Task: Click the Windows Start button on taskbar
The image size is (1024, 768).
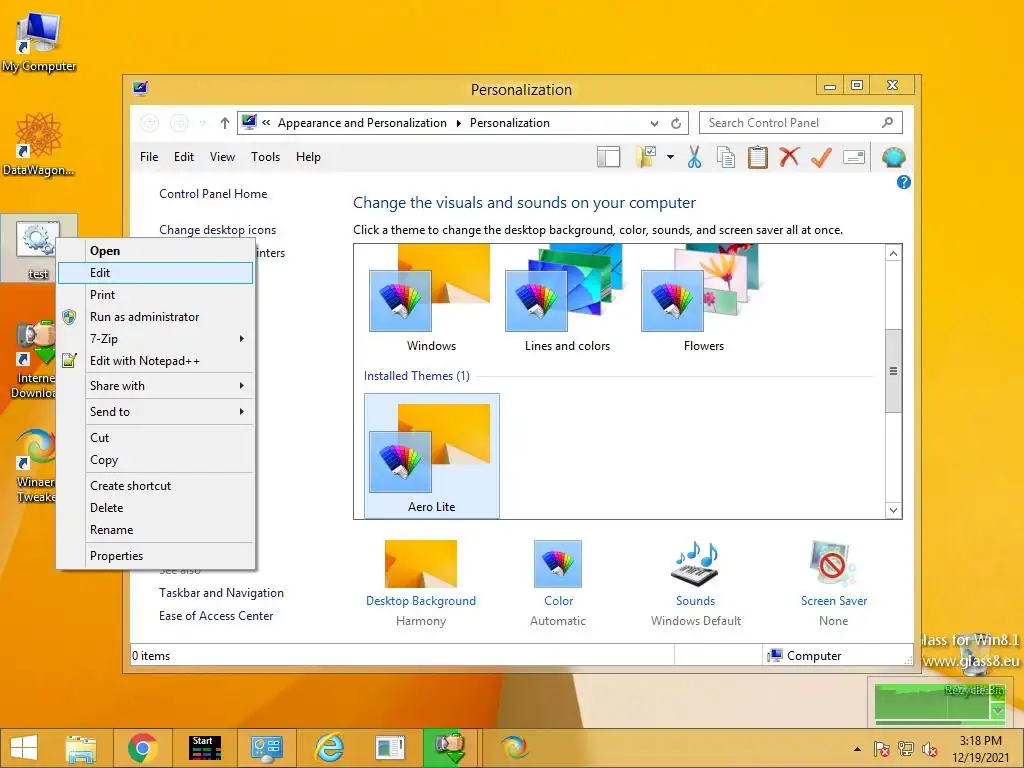Action: [x=24, y=748]
